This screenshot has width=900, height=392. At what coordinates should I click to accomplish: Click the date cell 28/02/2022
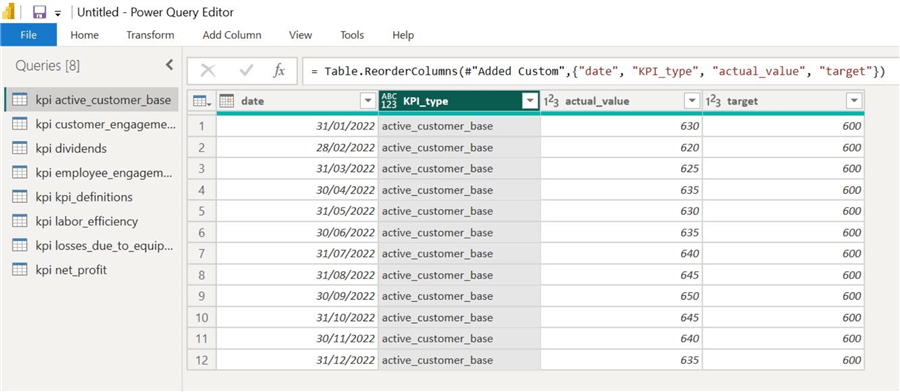[x=297, y=148]
